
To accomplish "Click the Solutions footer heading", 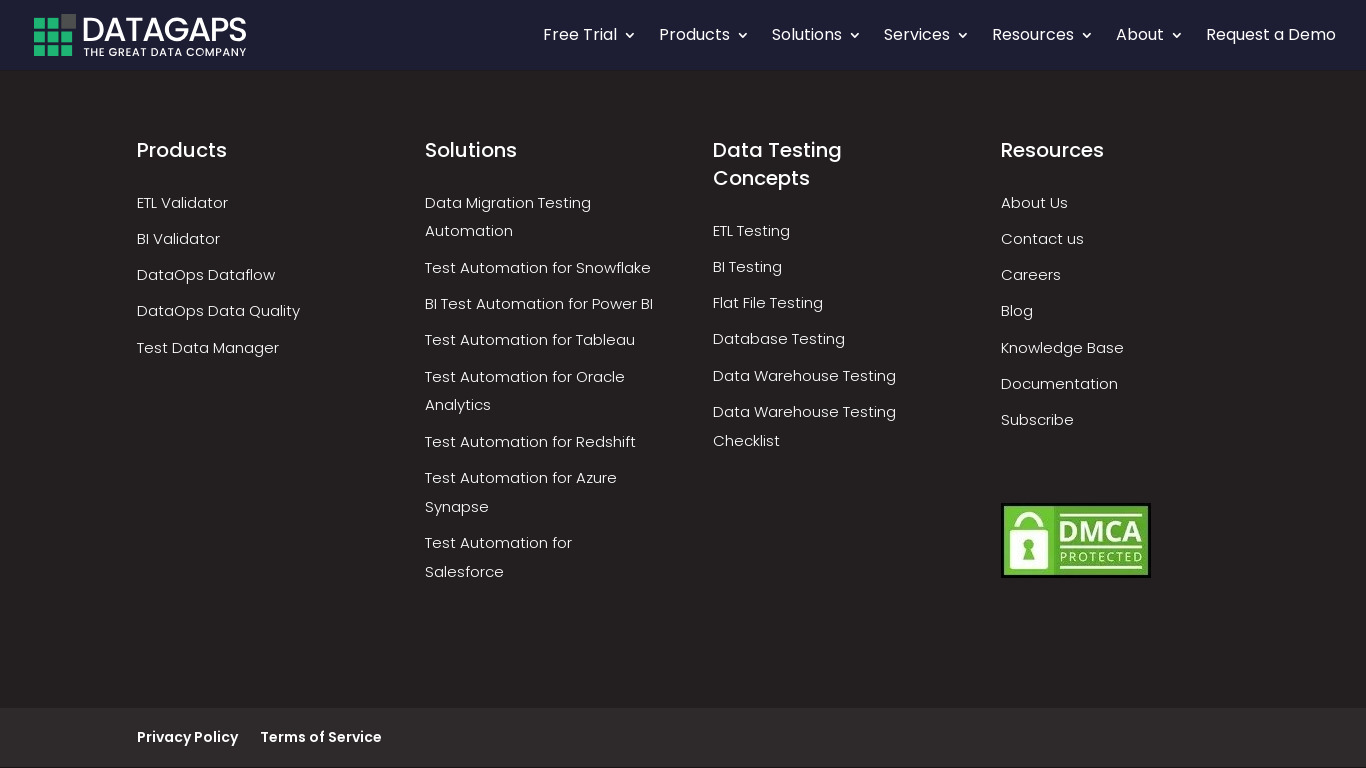I will coord(471,150).
